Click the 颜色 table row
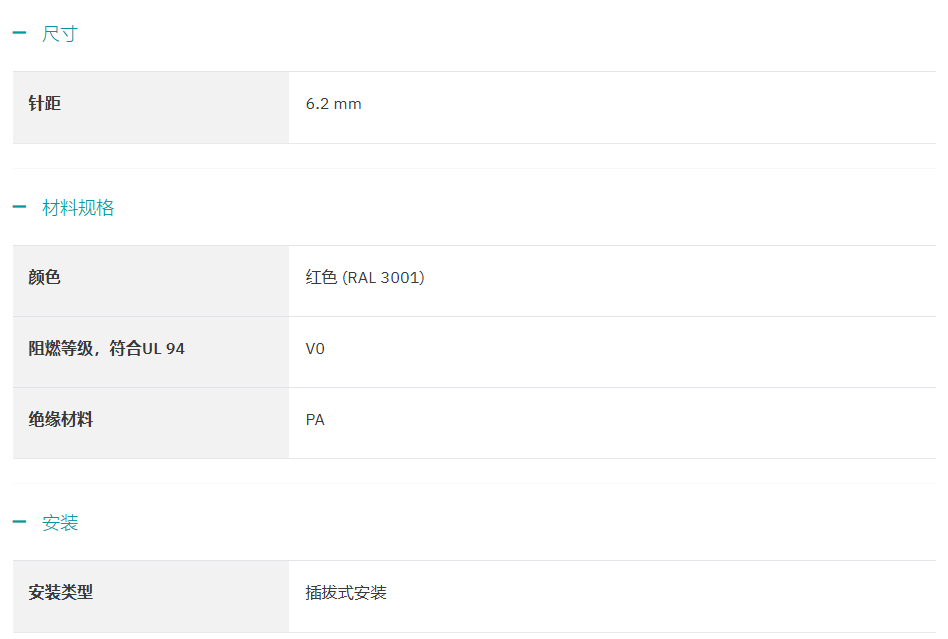948x639 pixels. click(x=600, y=281)
